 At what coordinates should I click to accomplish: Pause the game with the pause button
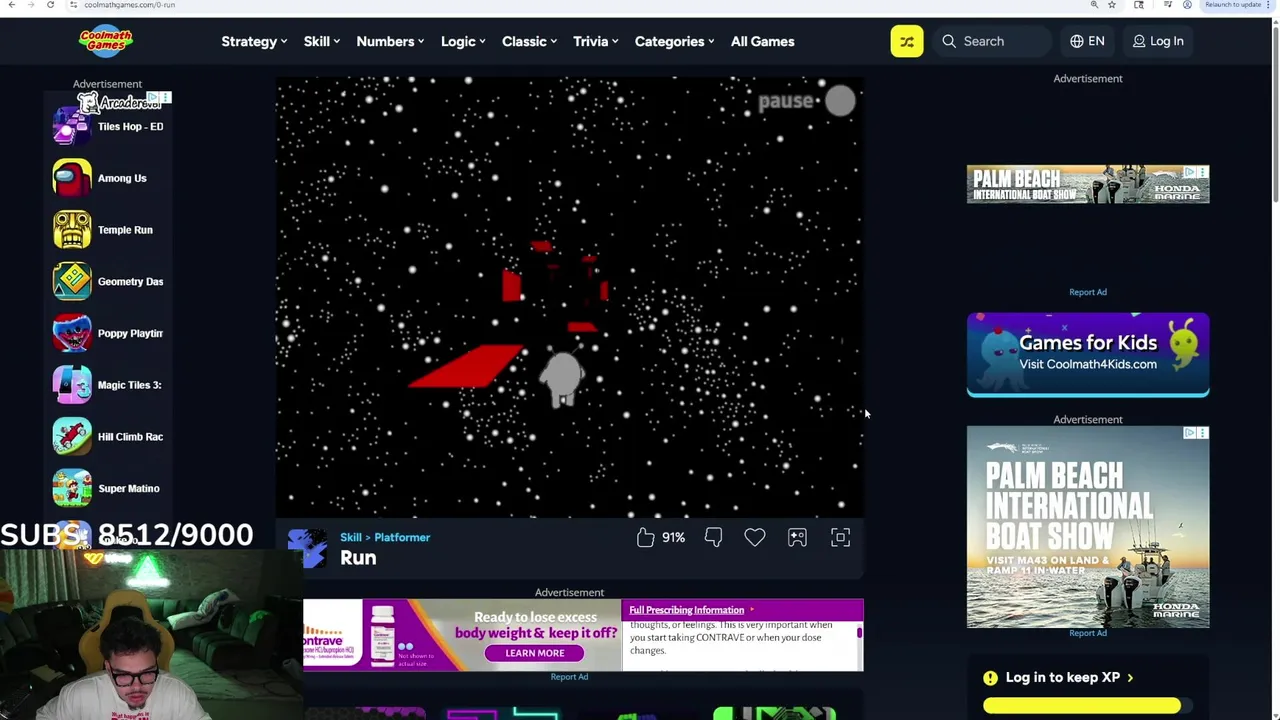pos(840,100)
